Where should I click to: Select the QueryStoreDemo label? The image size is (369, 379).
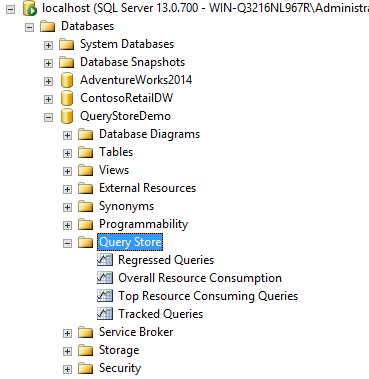pyautogui.click(x=125, y=116)
